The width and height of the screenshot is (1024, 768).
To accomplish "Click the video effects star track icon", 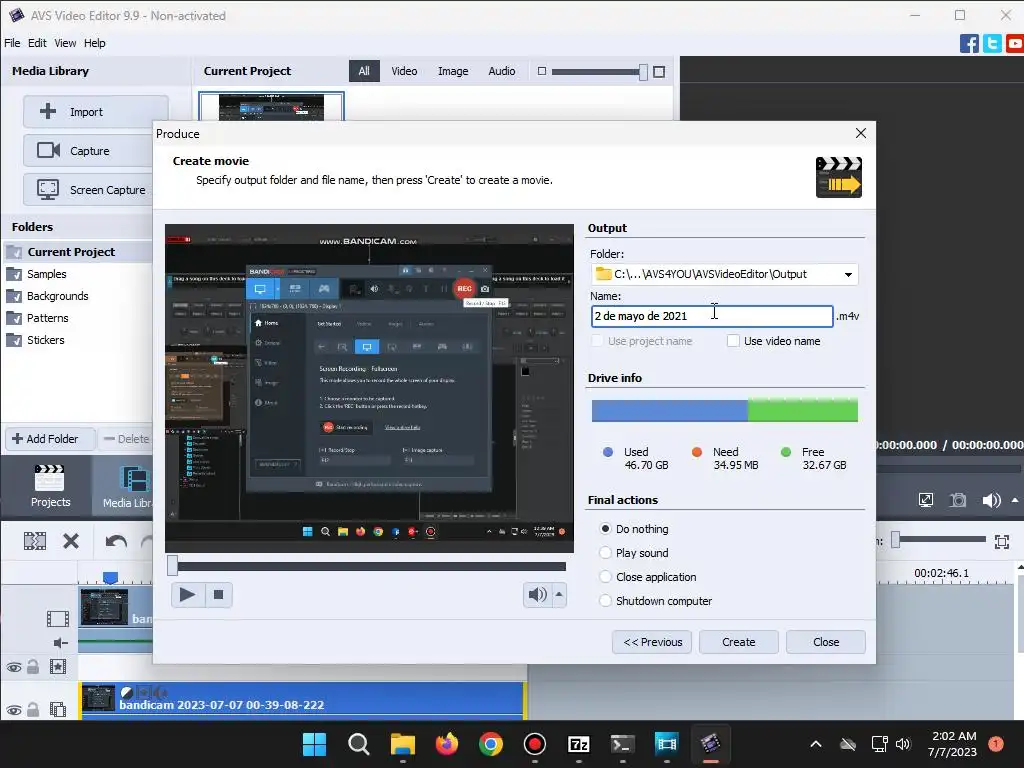I will (57, 667).
